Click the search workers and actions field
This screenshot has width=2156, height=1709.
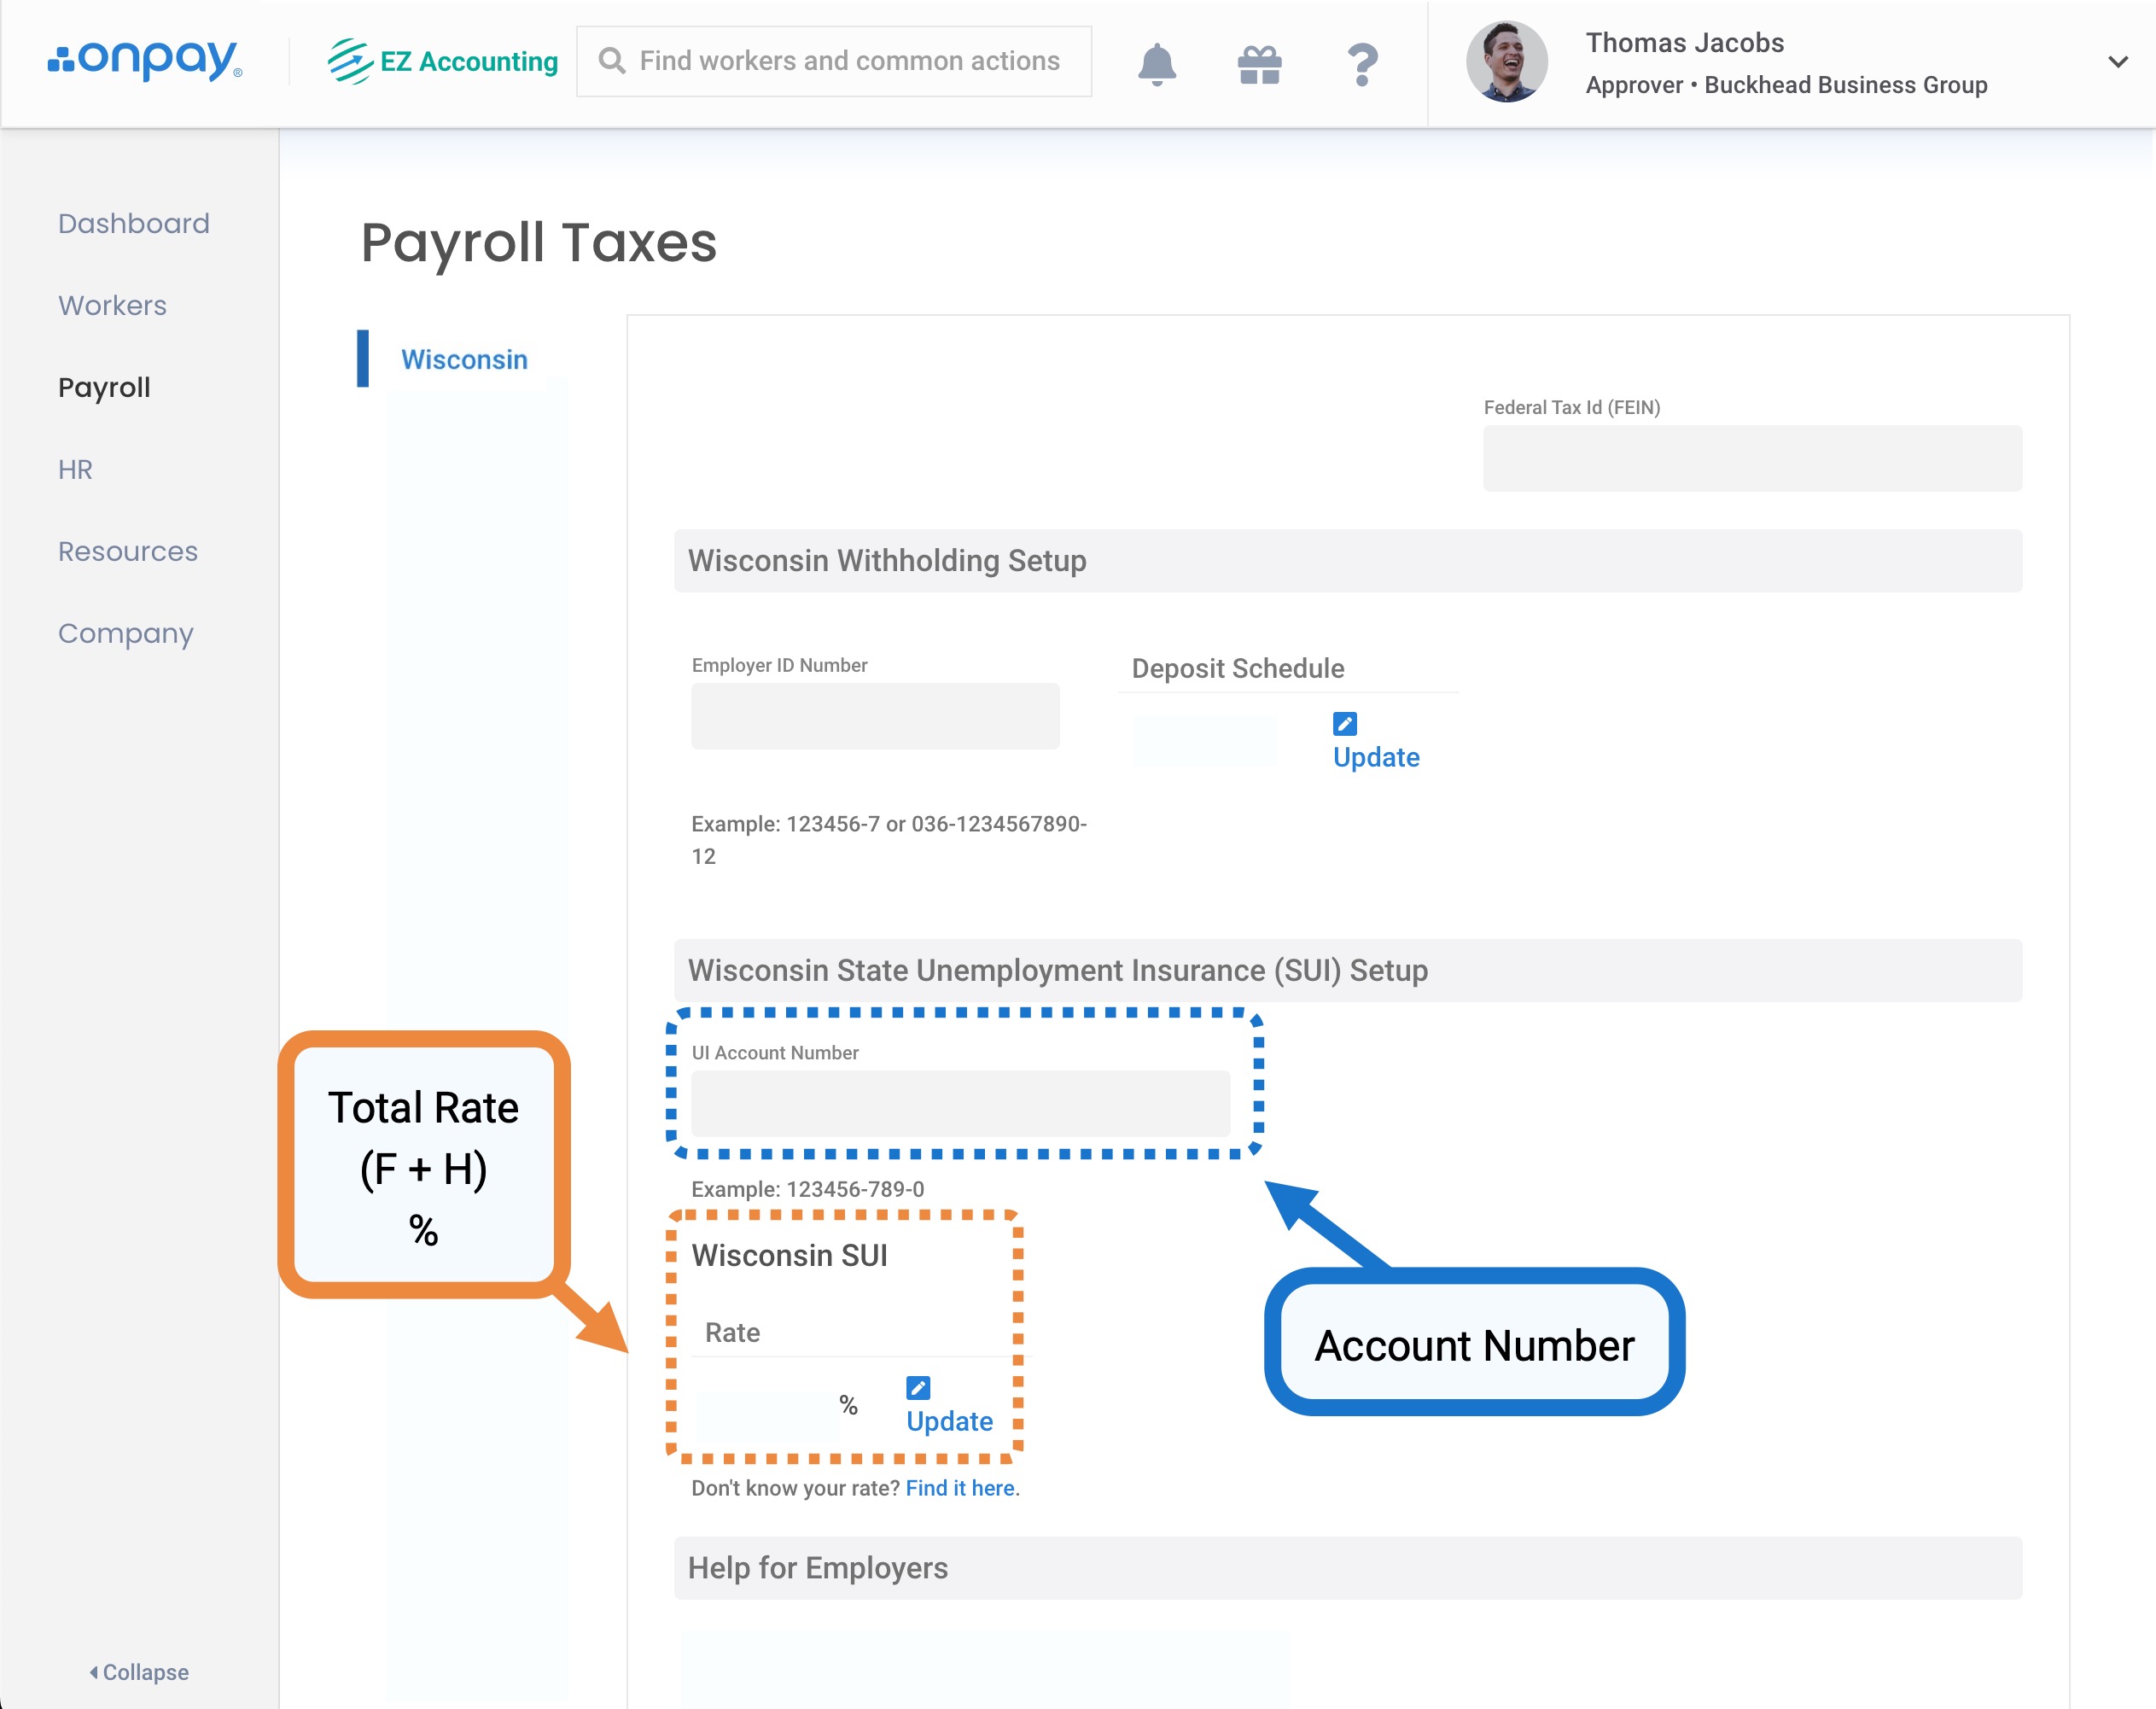[848, 61]
